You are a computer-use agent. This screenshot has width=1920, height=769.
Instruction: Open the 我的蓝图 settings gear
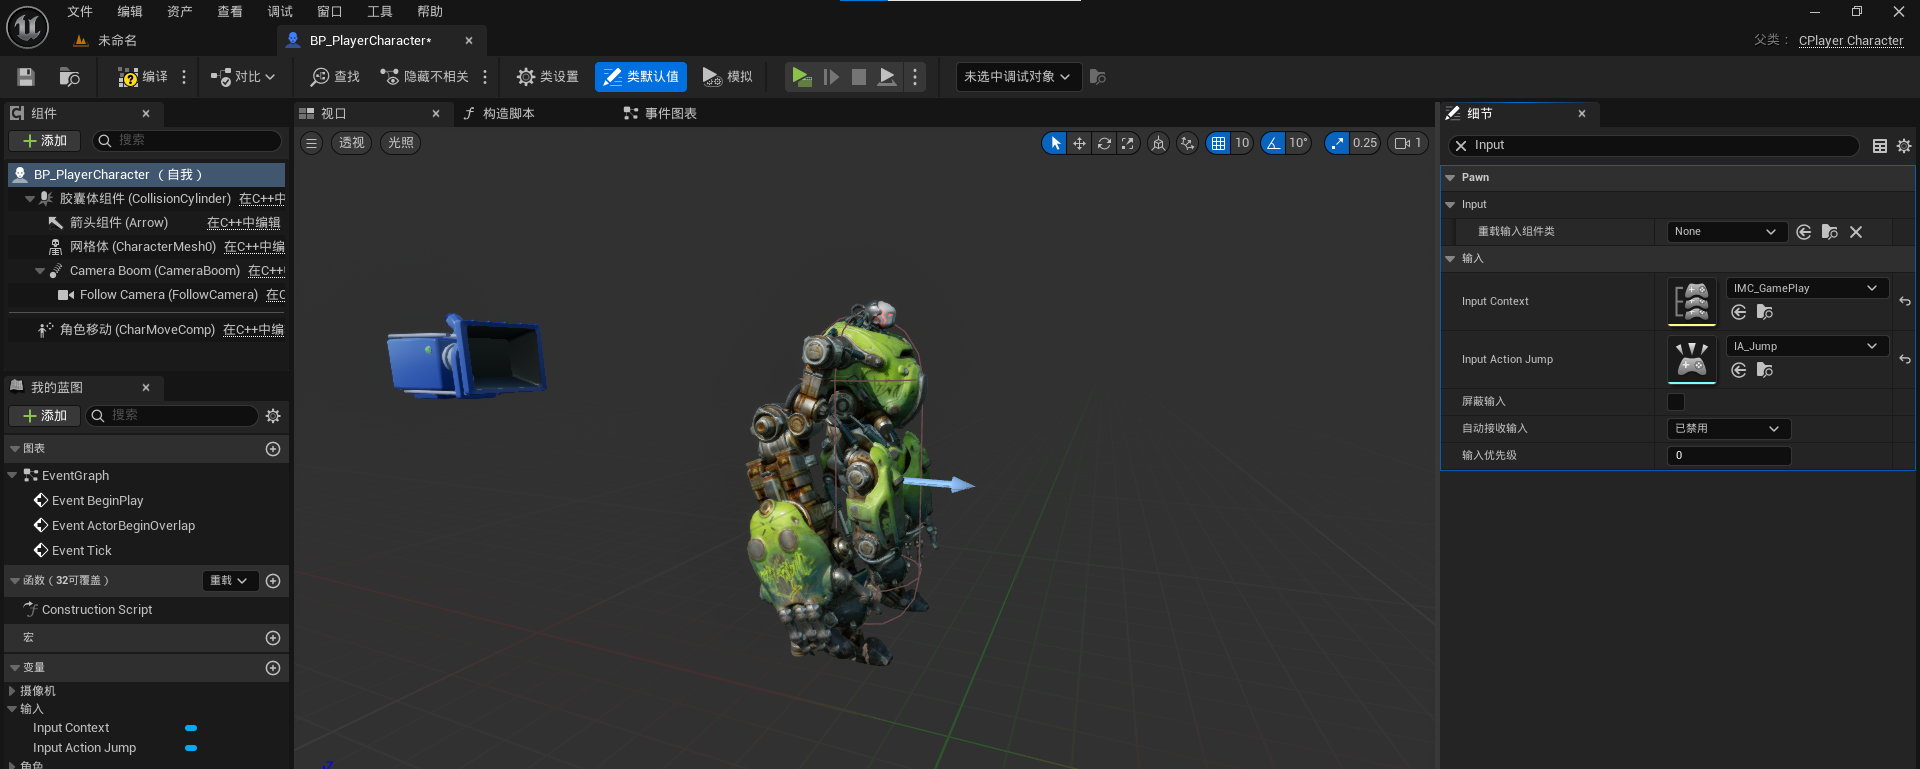point(273,416)
